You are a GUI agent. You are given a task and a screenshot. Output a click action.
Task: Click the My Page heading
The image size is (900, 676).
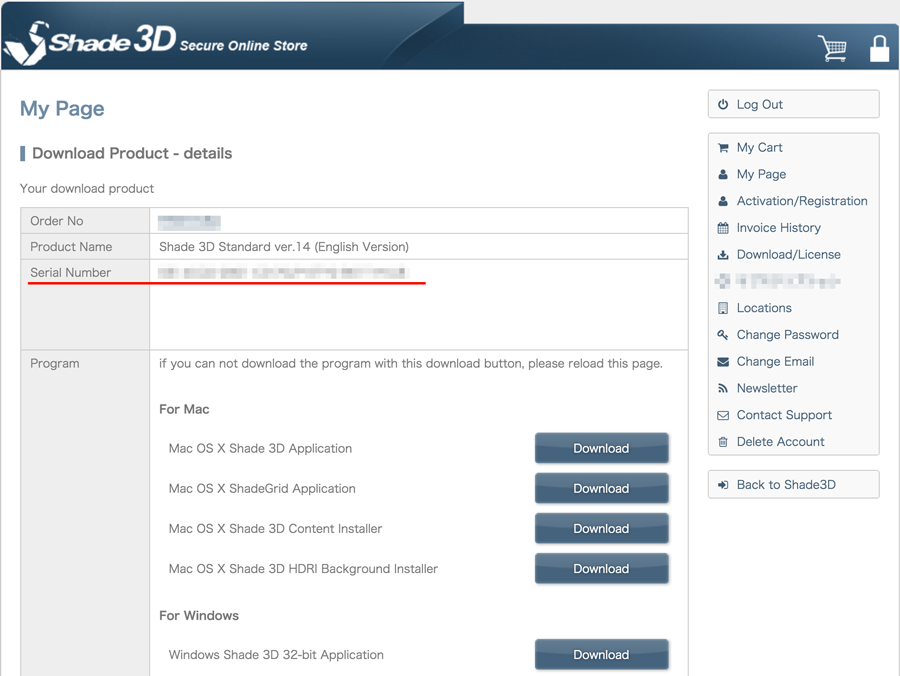tap(62, 108)
